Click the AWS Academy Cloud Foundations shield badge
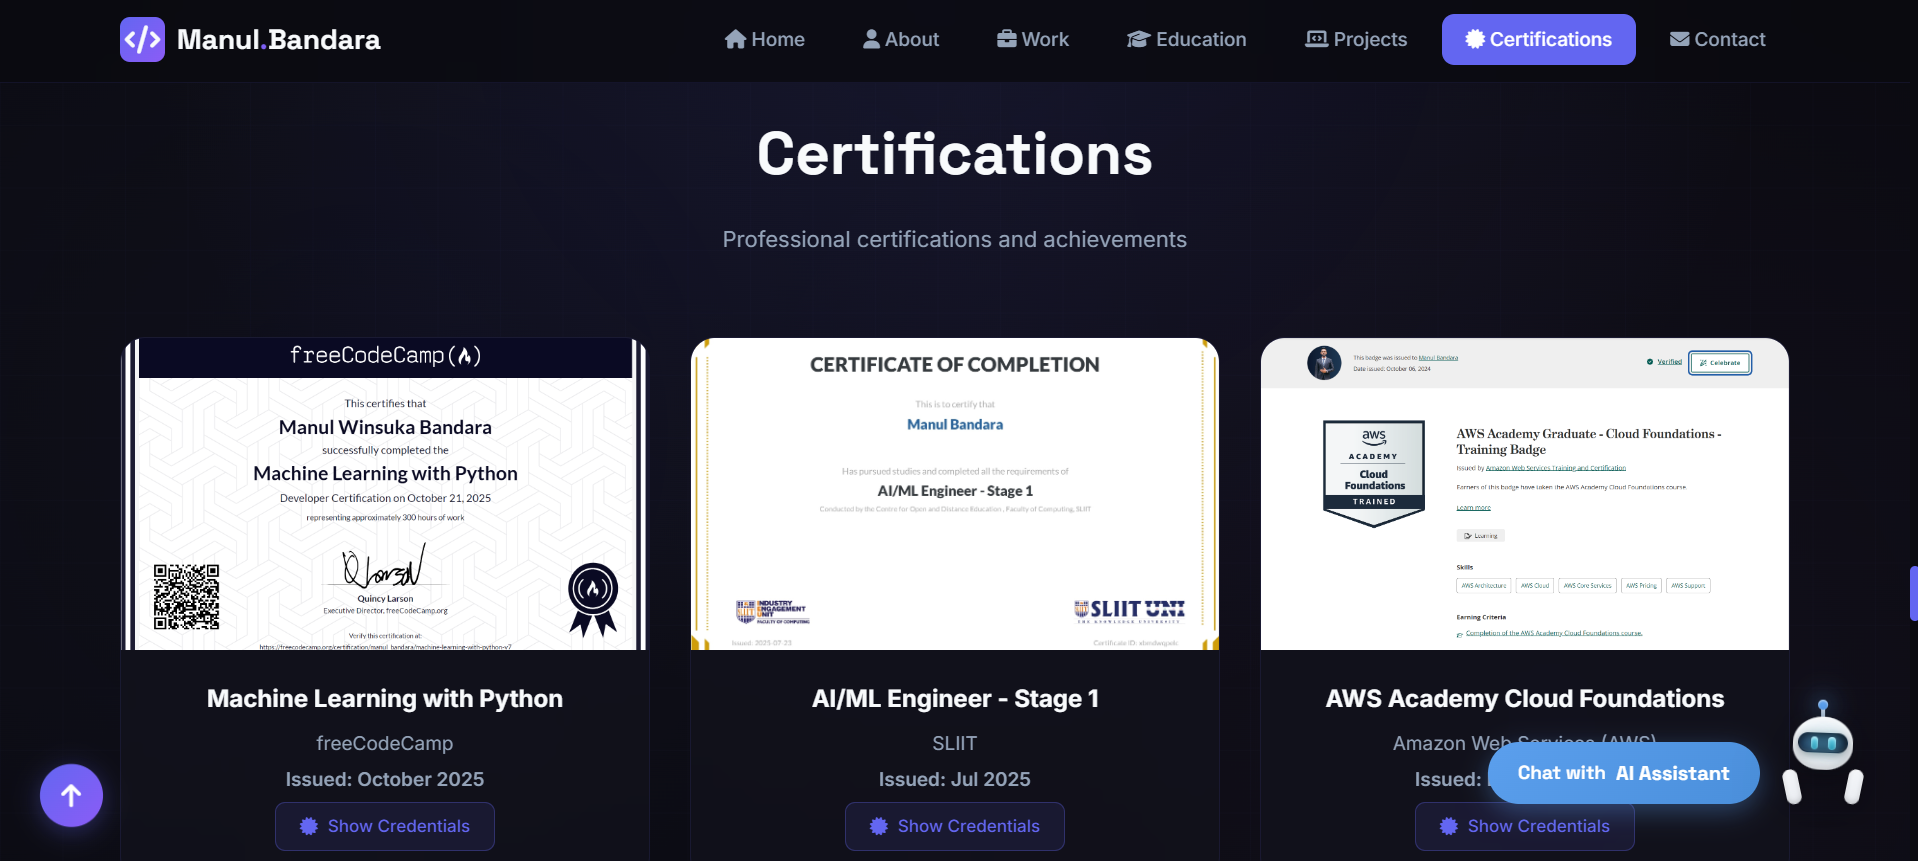The height and width of the screenshot is (861, 1918). coord(1374,473)
